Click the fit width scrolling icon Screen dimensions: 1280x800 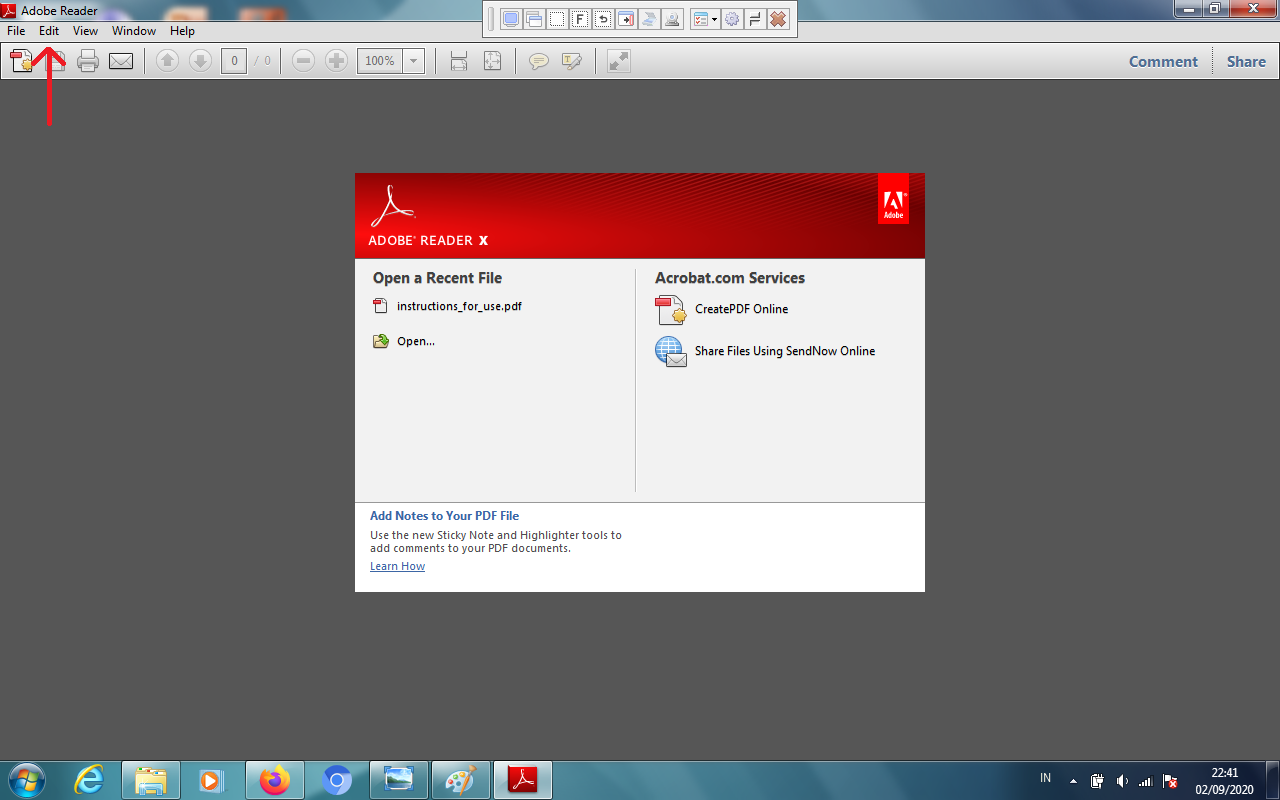pos(459,61)
